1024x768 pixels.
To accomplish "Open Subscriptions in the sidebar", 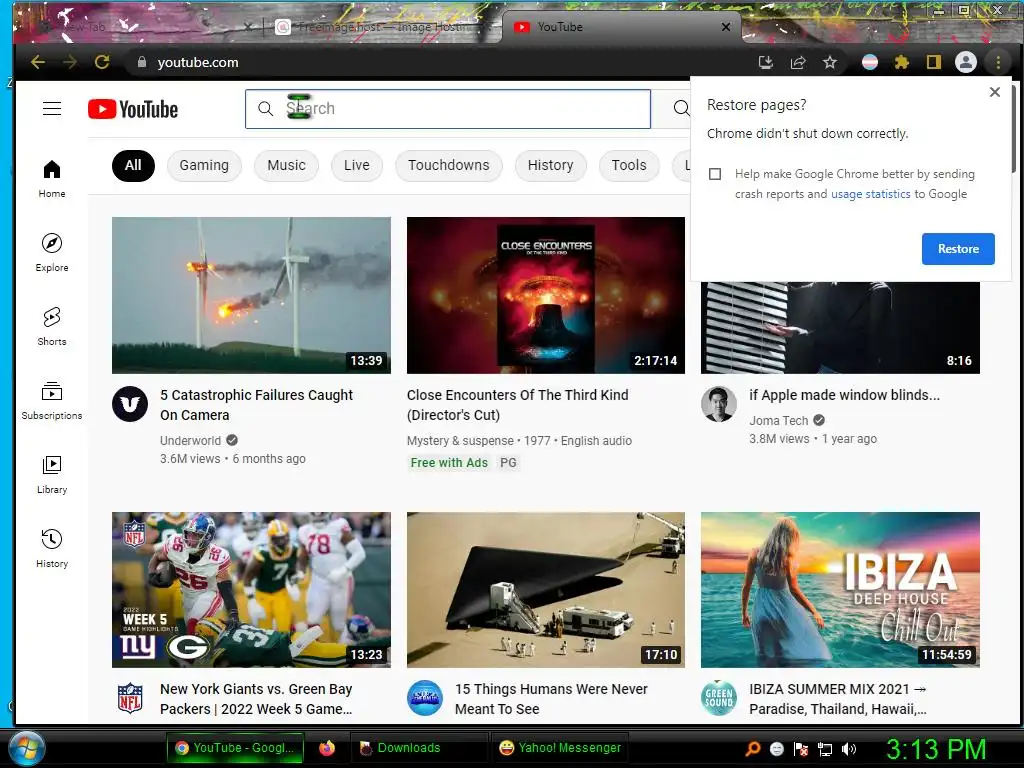I will [52, 400].
